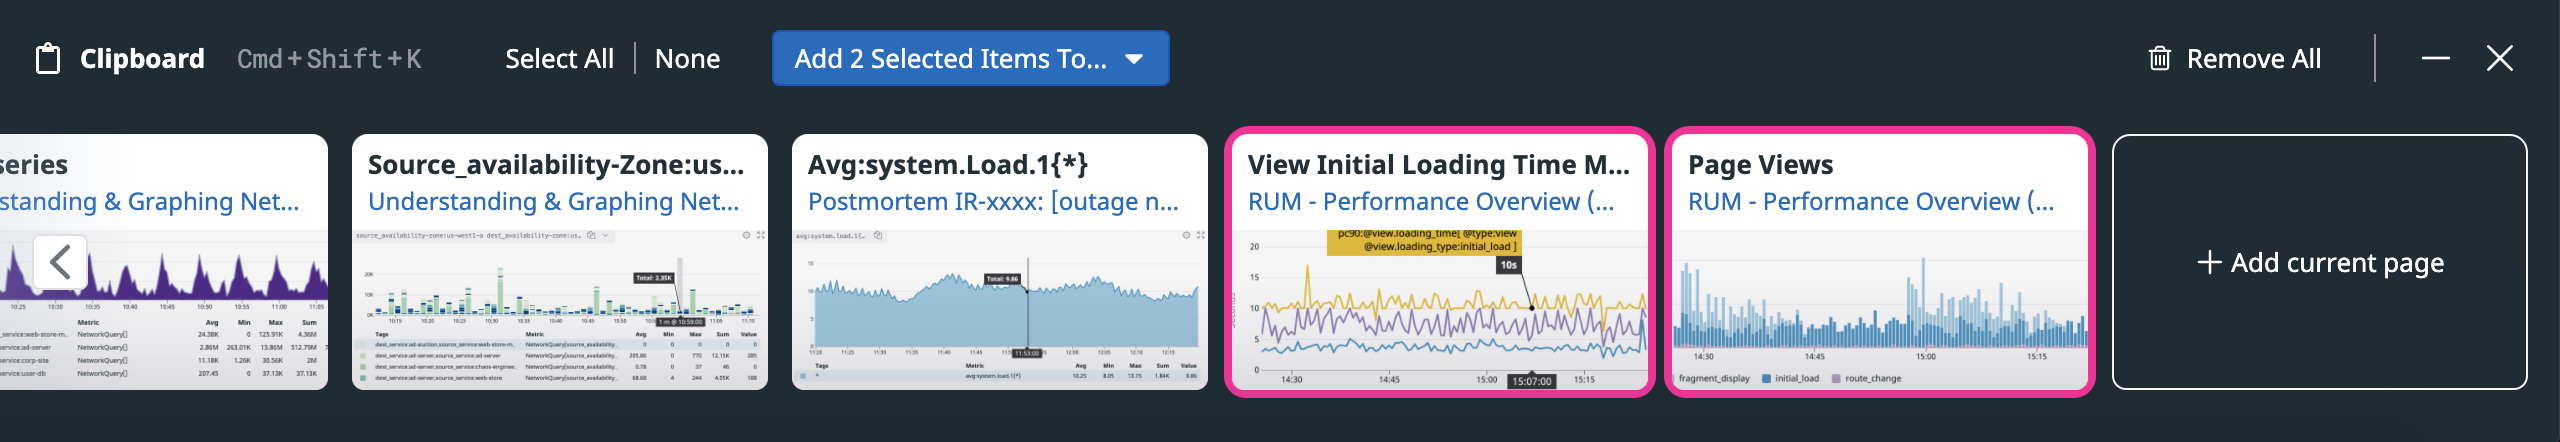Open the Postmortem IR-xxxx link

[993, 202]
